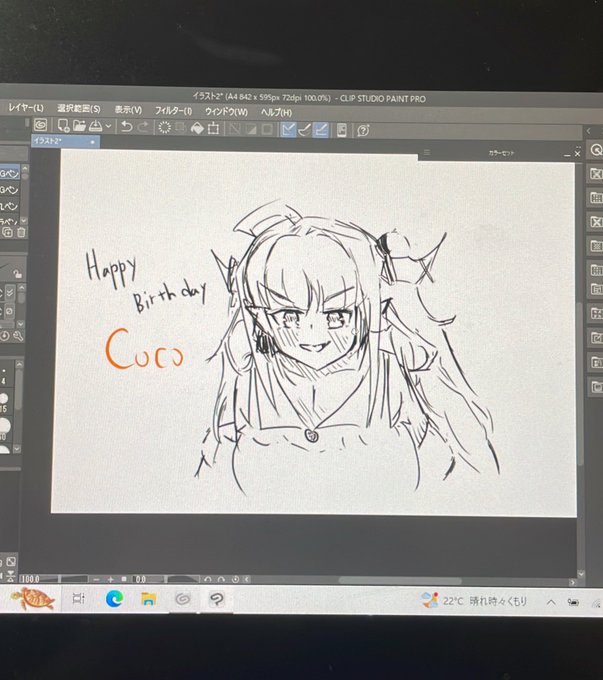Open the レイヤー(L) menu
The image size is (603, 680).
coord(26,108)
